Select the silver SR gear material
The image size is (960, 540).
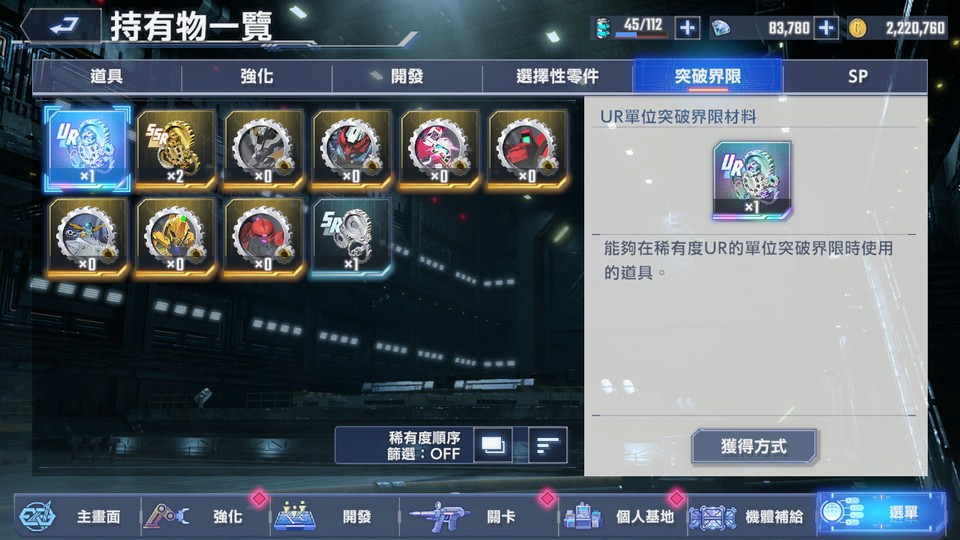351,237
